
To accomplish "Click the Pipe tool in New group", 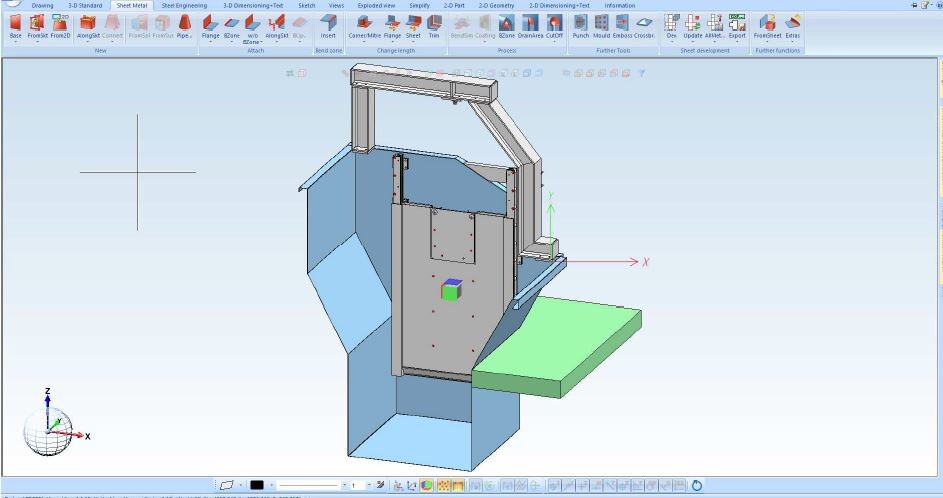I will 184,25.
